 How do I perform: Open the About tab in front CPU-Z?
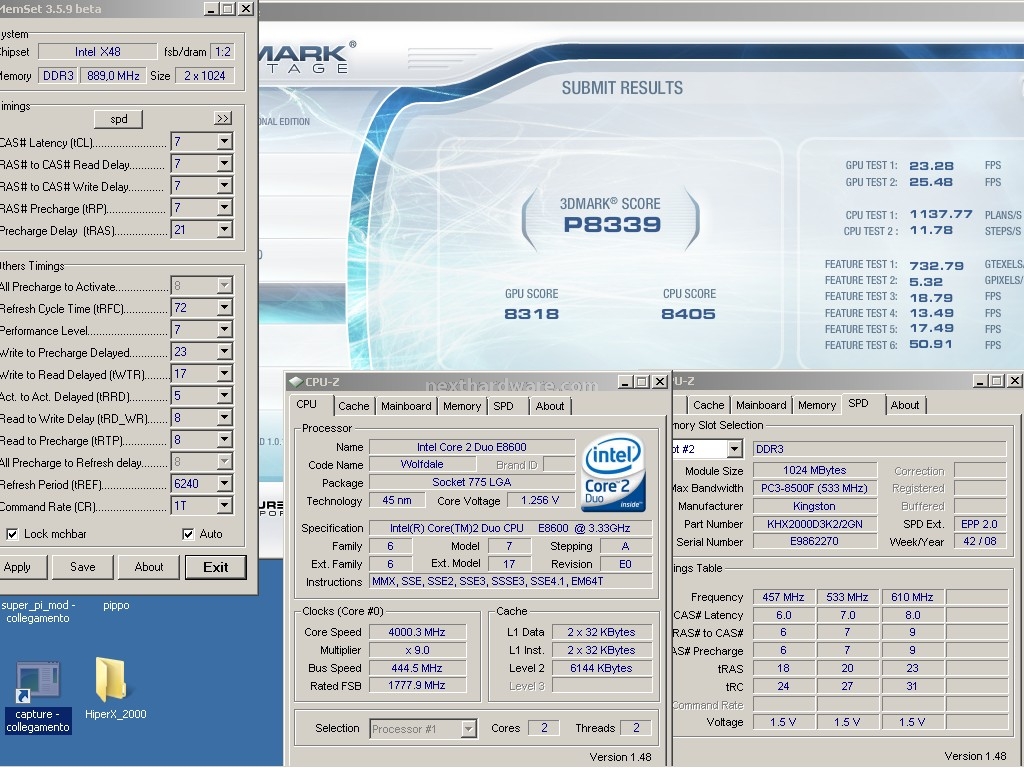click(550, 406)
